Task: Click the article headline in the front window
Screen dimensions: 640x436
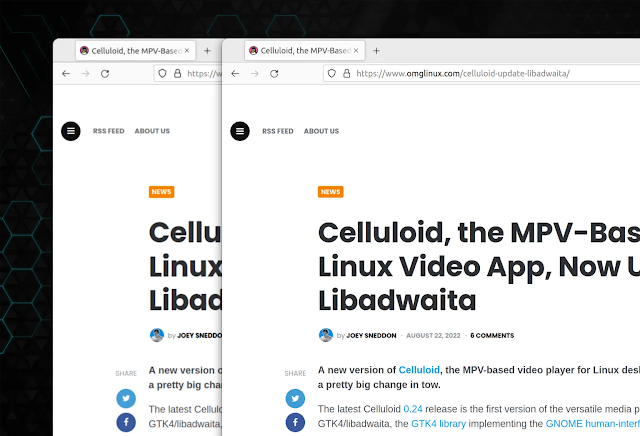Action: coord(479,266)
